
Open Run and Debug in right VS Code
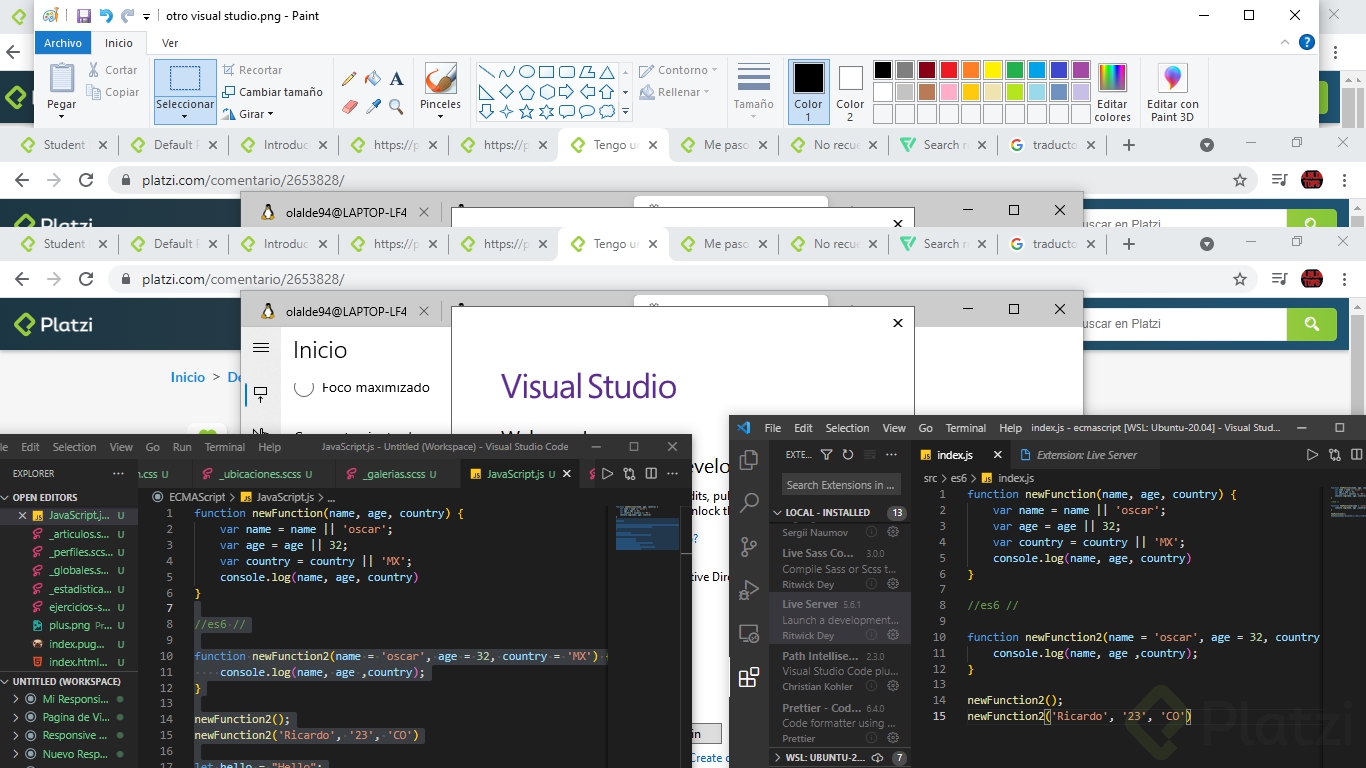pyautogui.click(x=749, y=590)
